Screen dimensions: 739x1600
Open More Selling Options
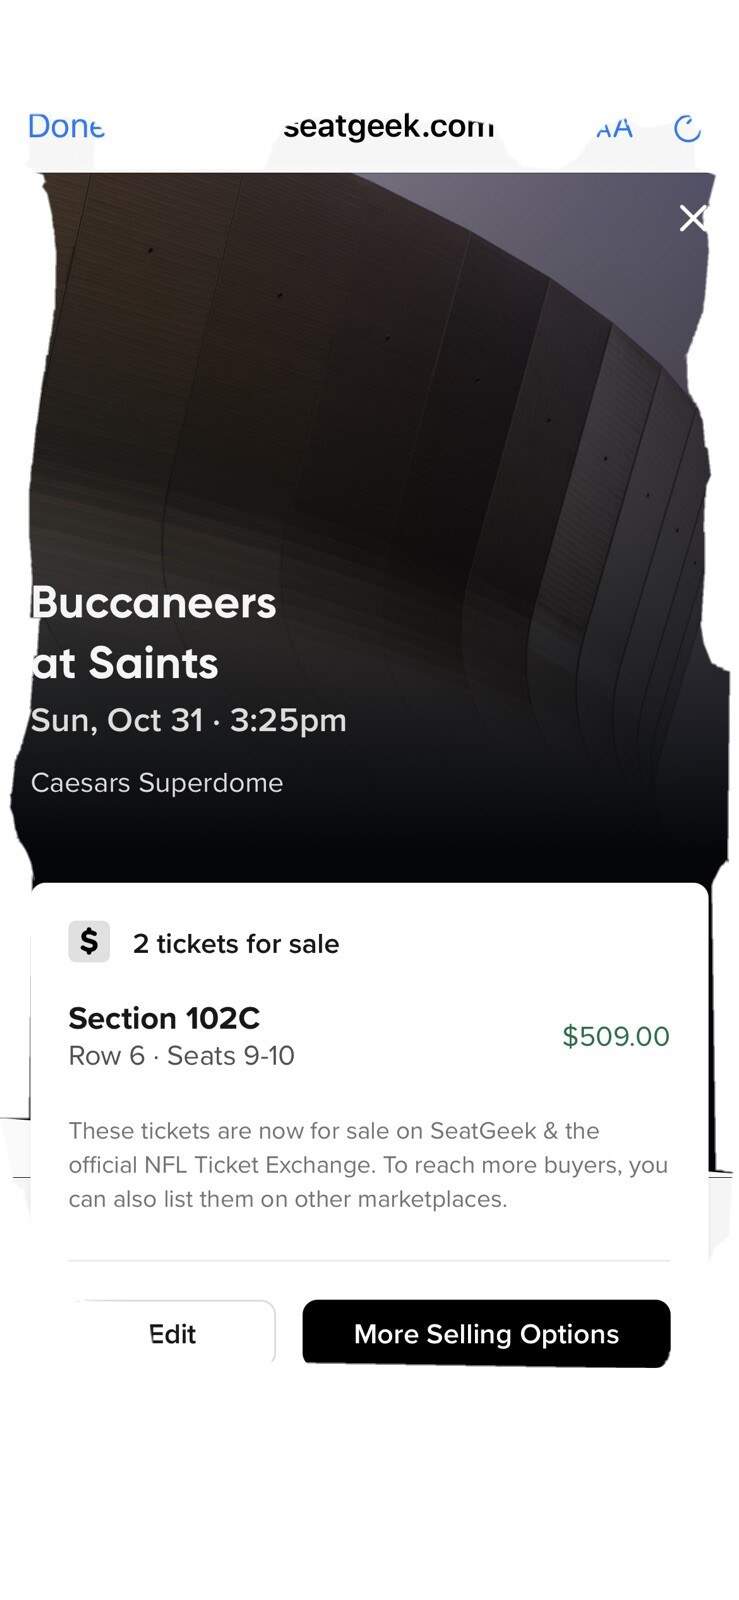pyautogui.click(x=486, y=1334)
